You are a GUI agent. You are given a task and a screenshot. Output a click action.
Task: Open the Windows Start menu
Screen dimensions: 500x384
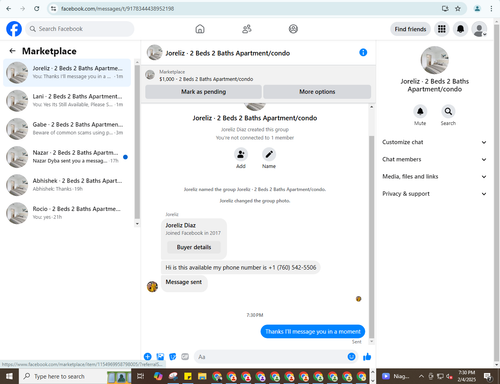[9, 376]
